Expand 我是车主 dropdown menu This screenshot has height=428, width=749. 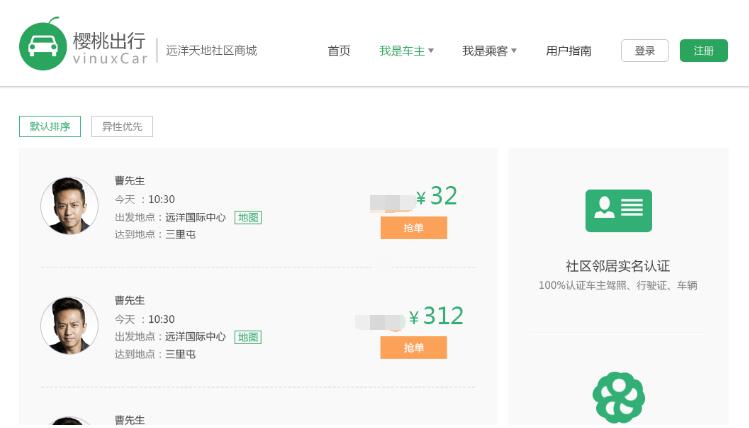(x=406, y=51)
